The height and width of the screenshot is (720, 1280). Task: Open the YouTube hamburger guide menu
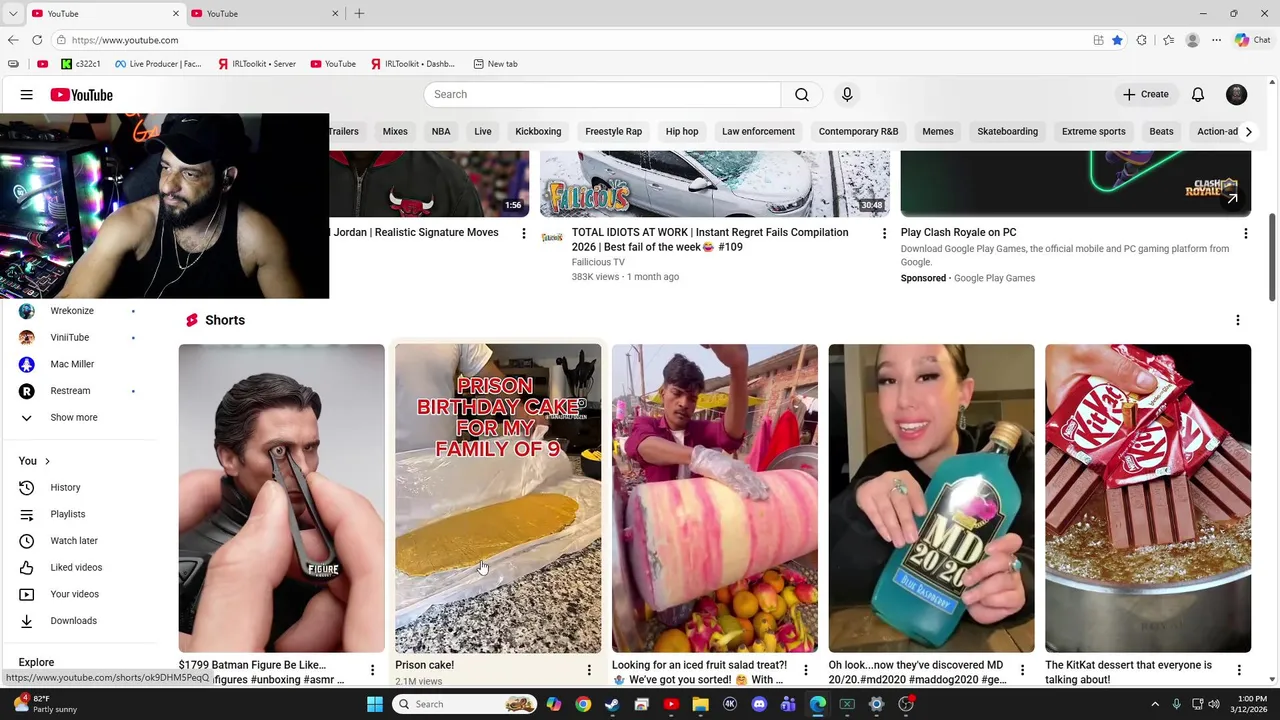pos(27,95)
